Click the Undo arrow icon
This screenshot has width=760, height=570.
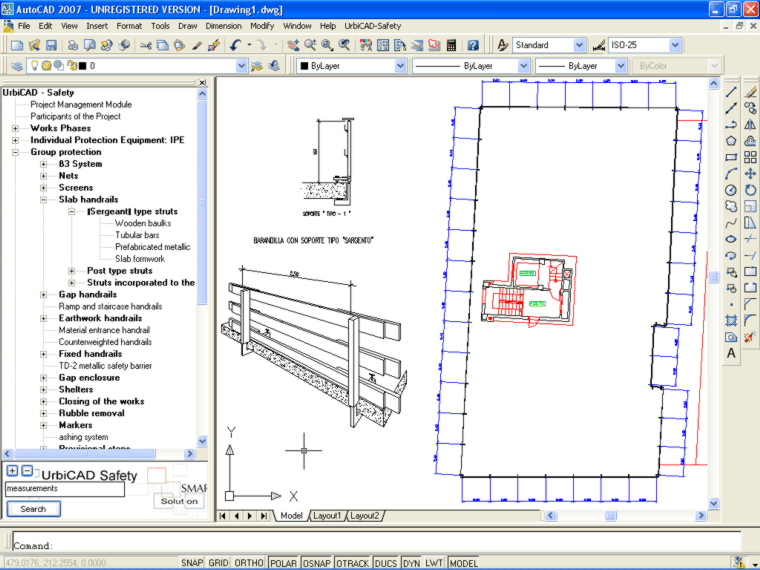[236, 45]
